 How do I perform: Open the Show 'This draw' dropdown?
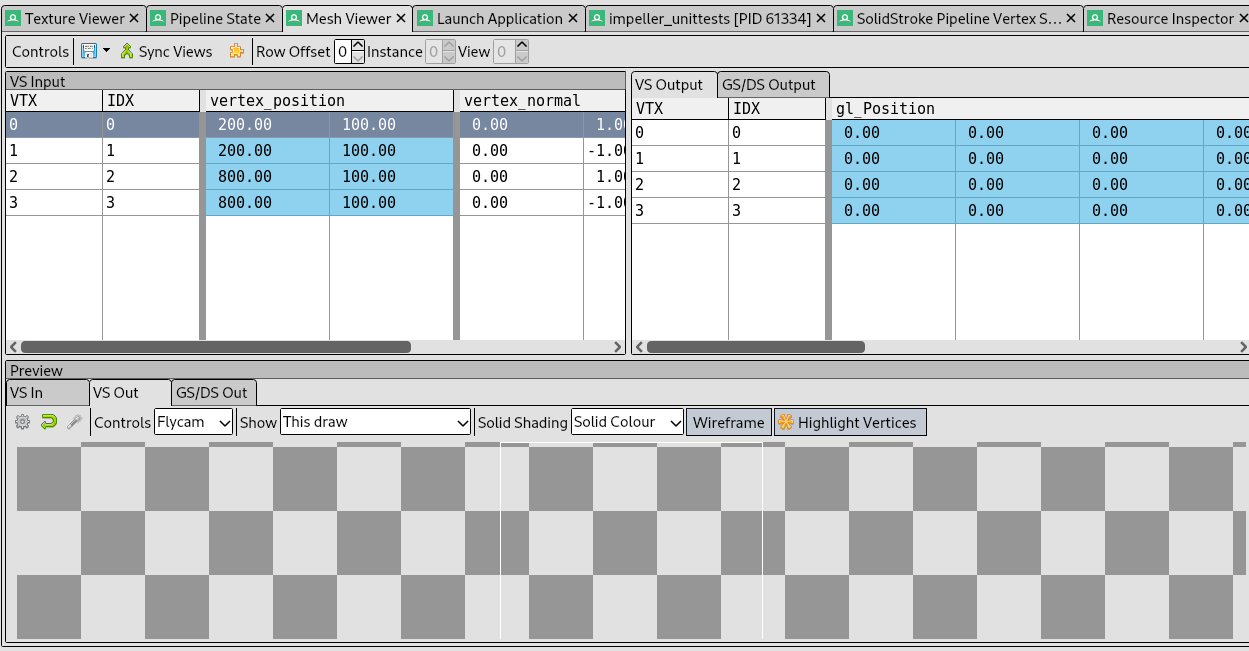[x=375, y=422]
